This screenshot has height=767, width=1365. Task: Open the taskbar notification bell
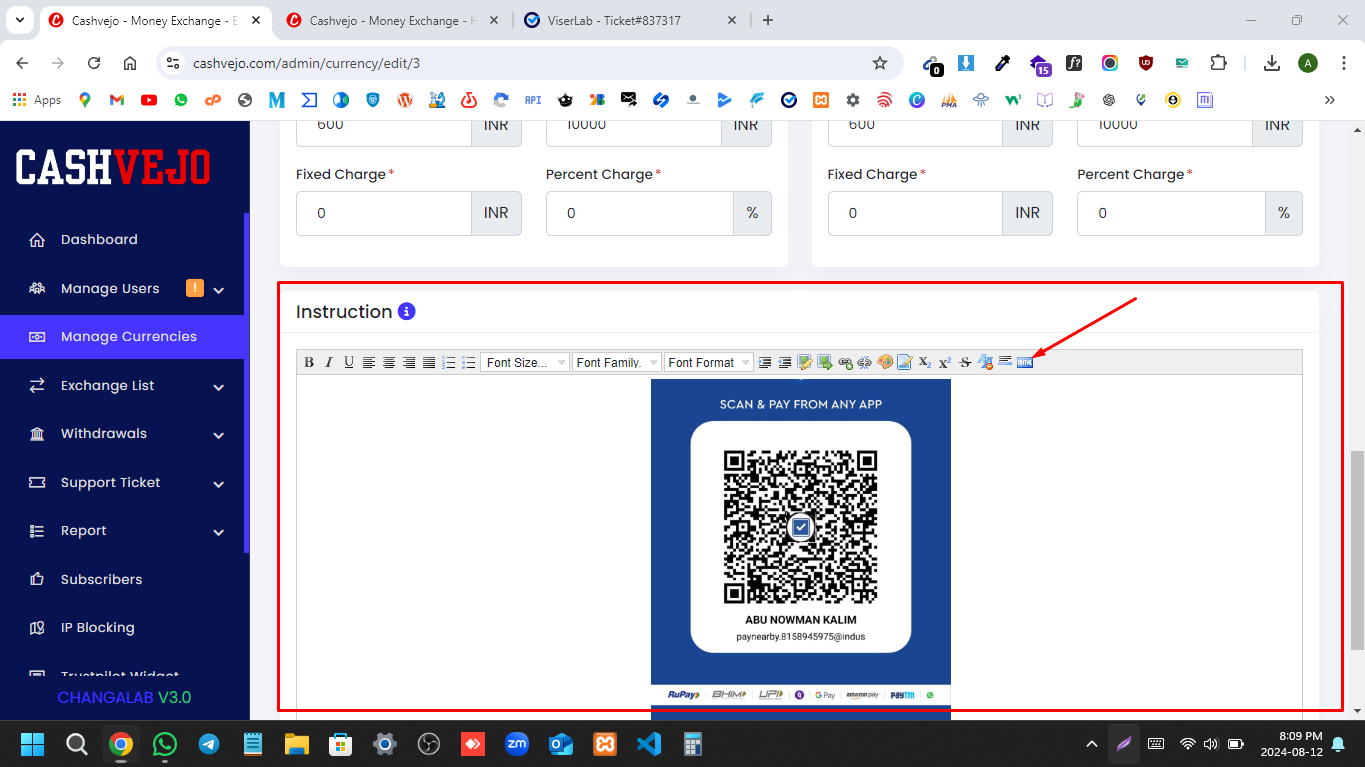[1338, 744]
